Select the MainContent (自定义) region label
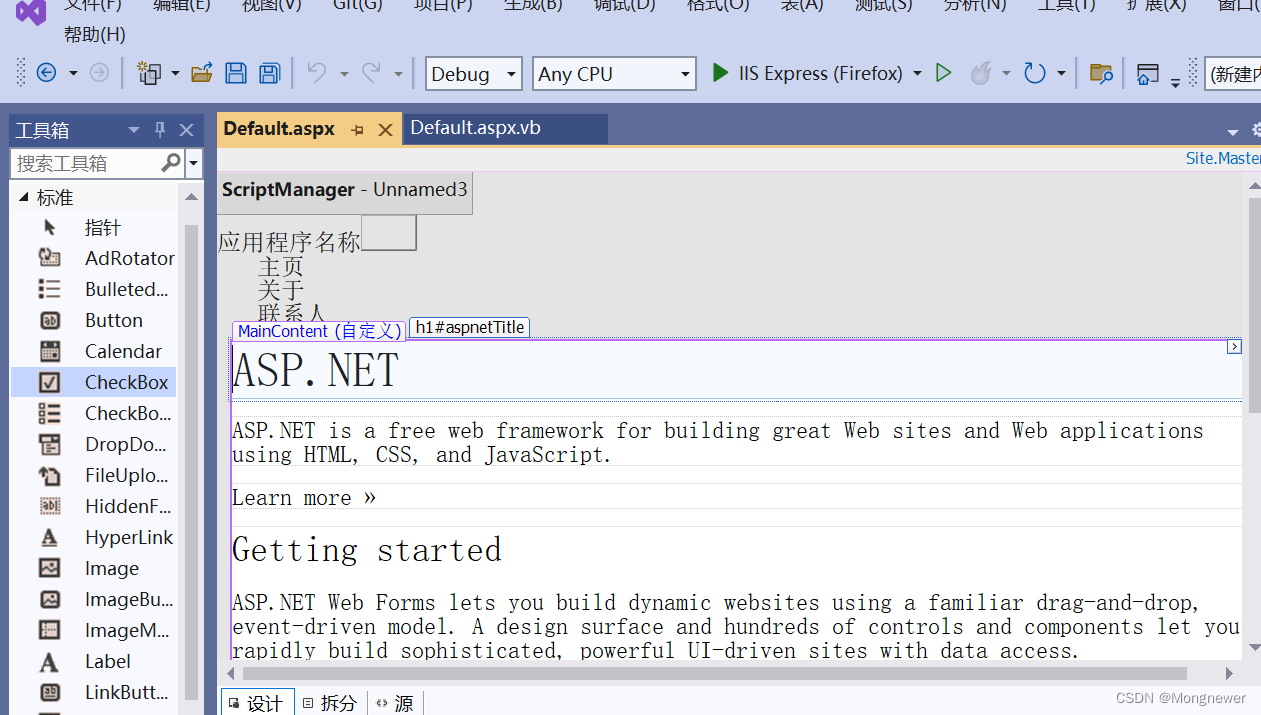Screen dimensions: 1261x715 tap(319, 331)
